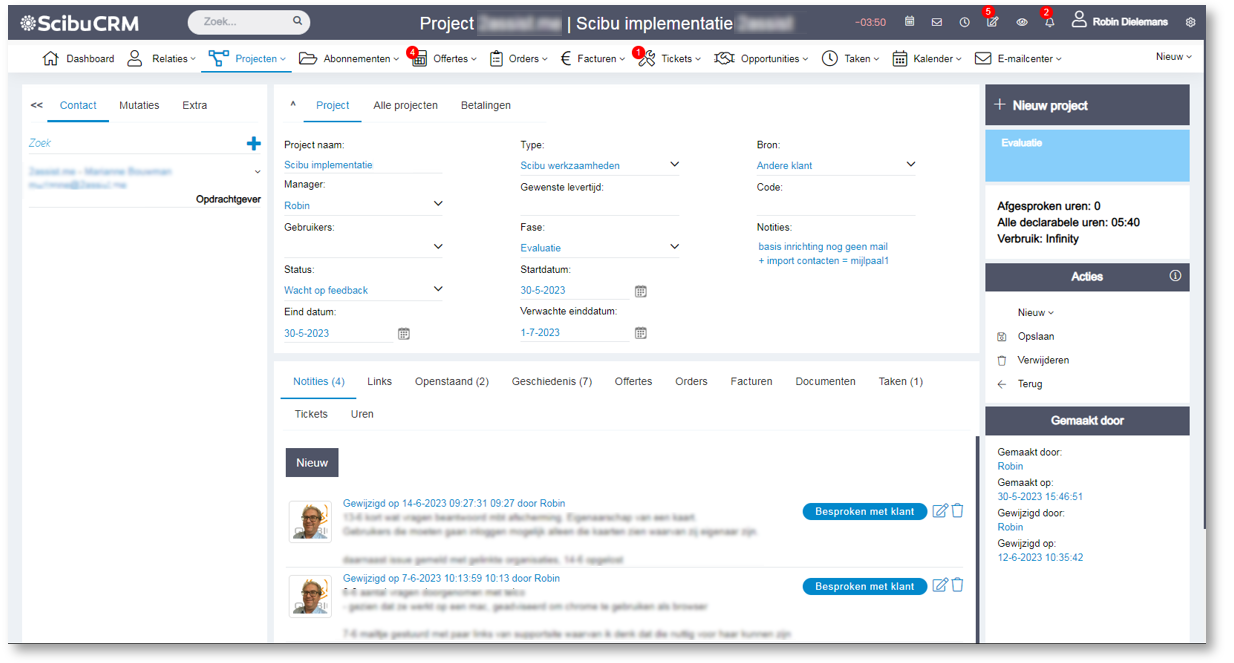Image resolution: width=1234 pixels, height=663 pixels.
Task: Open the Startdatum calendar picker
Action: click(x=641, y=291)
